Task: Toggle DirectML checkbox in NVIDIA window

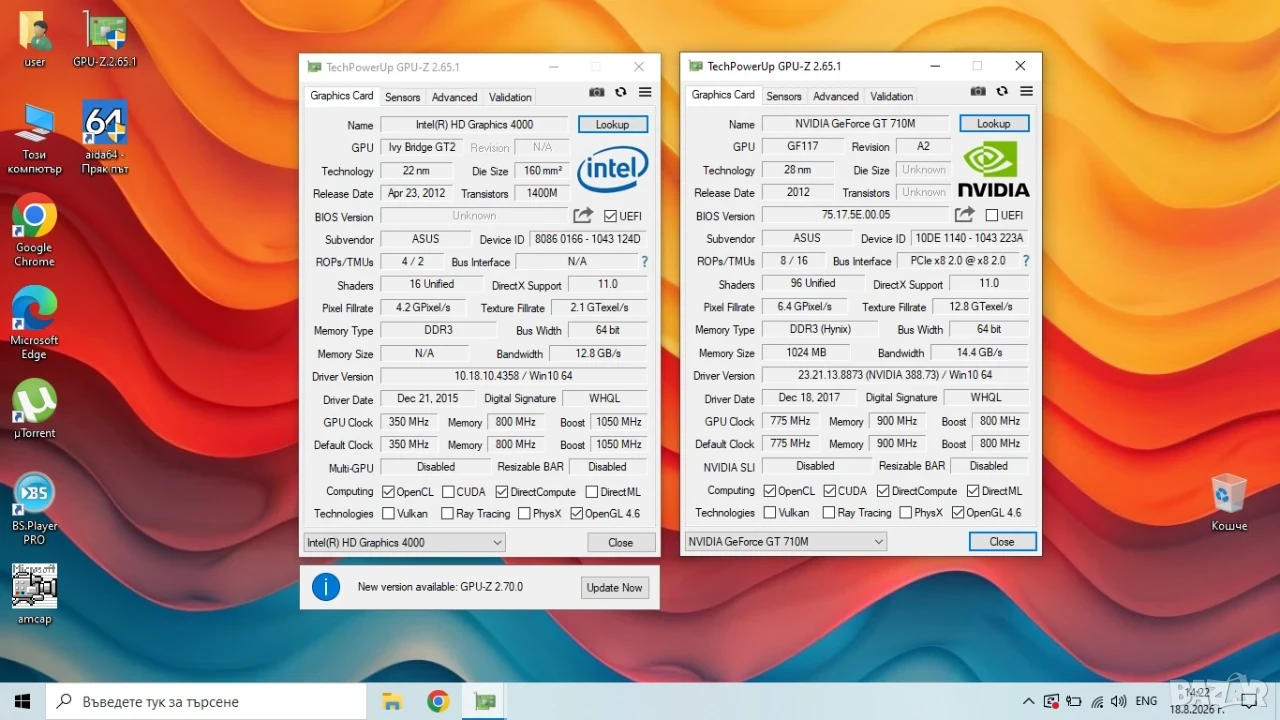Action: [973, 491]
